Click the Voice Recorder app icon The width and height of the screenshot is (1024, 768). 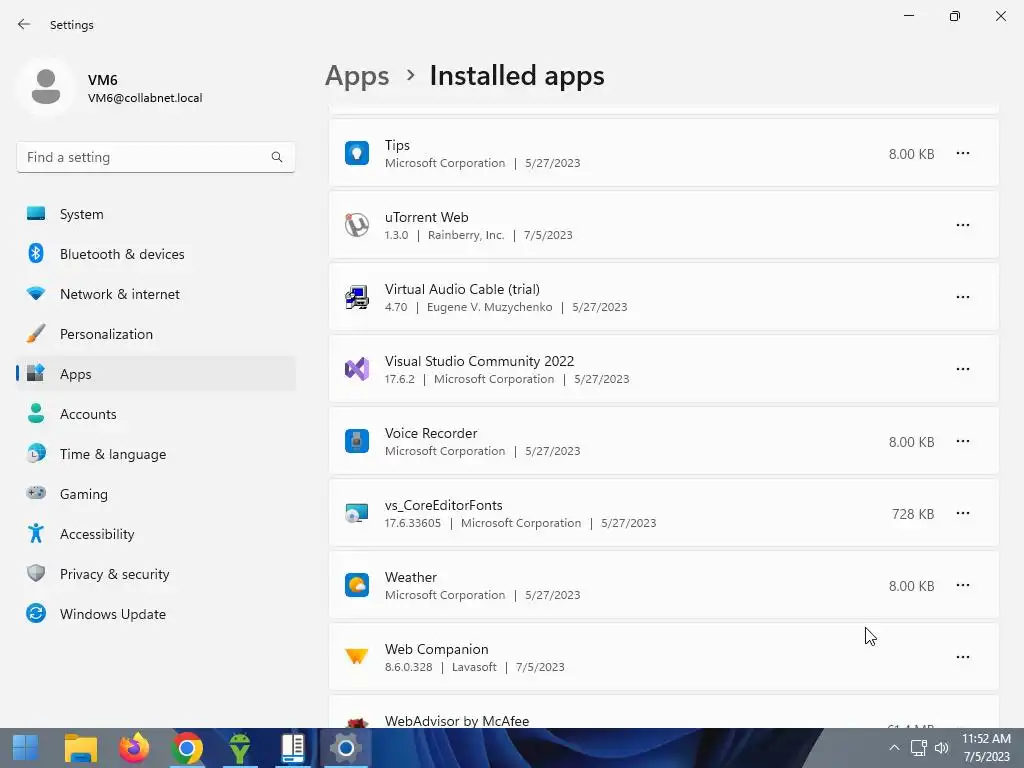pos(357,441)
